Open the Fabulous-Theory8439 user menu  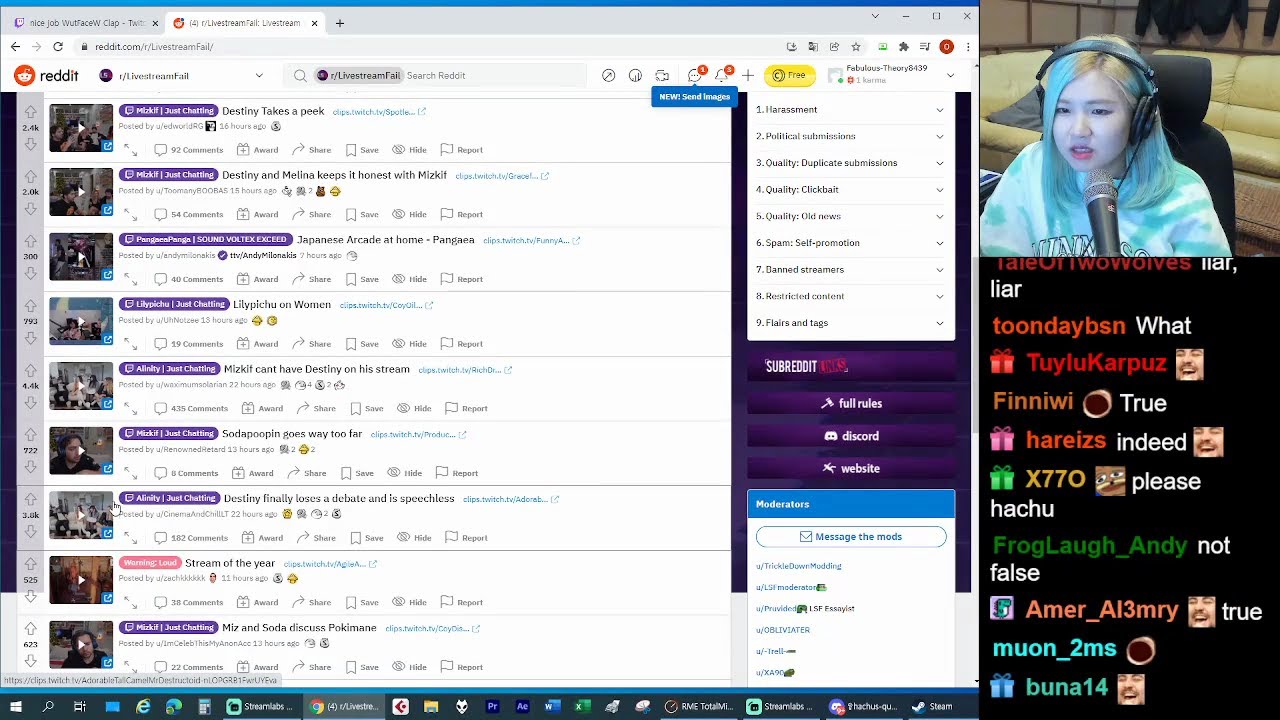pyautogui.click(x=892, y=75)
